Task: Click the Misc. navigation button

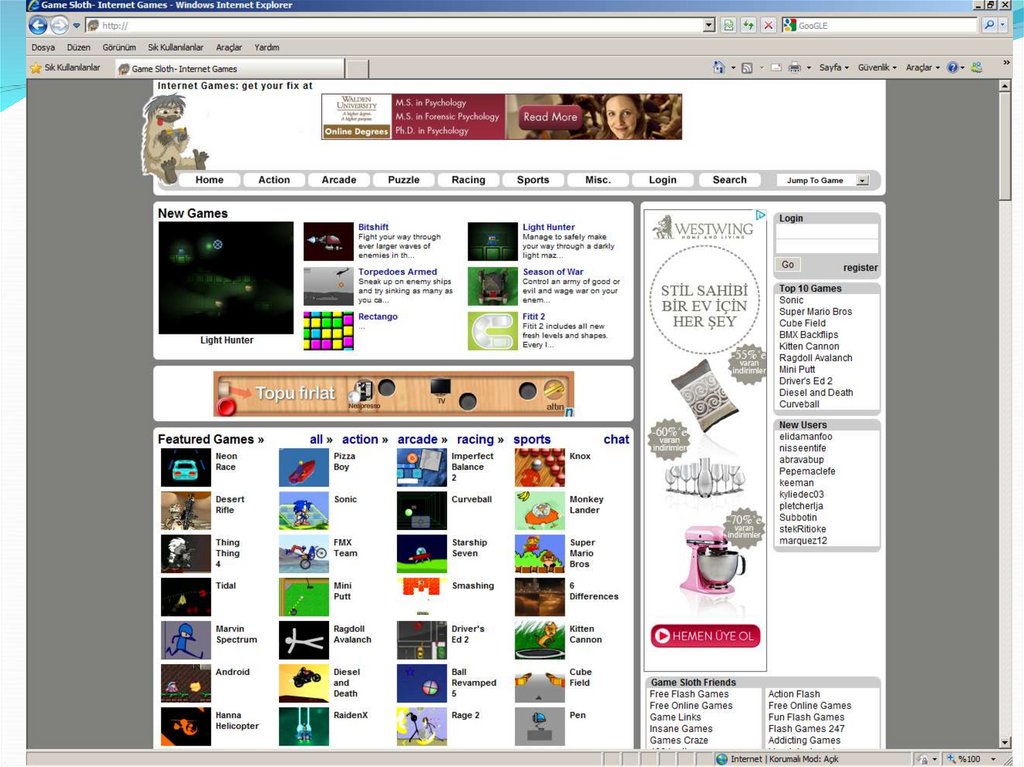Action: [598, 180]
